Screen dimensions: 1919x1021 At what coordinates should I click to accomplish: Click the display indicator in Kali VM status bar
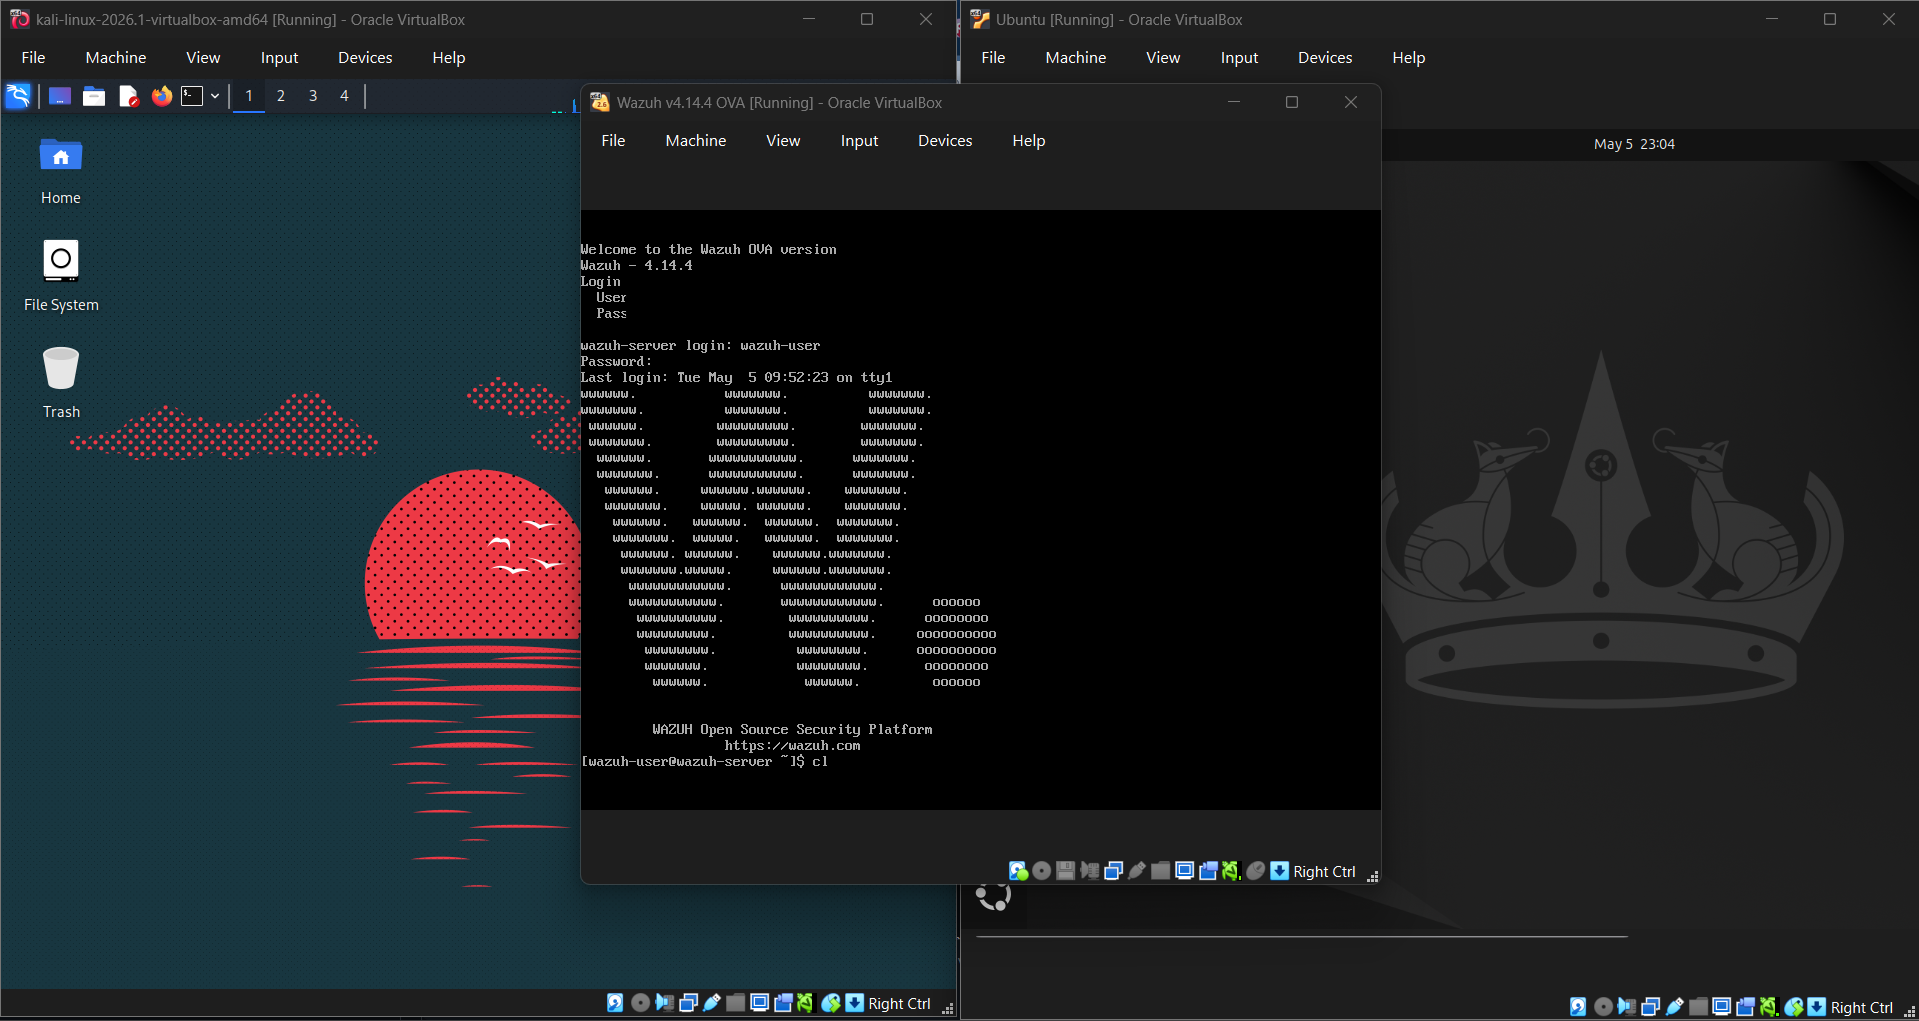tap(760, 1003)
